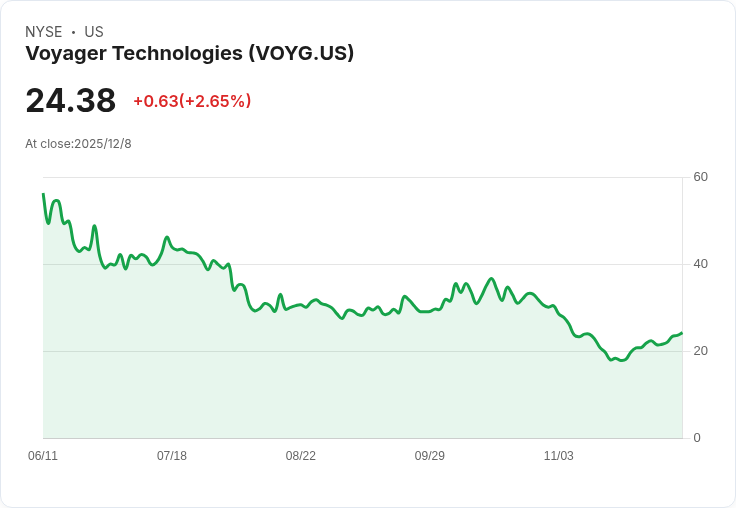Viewport: 736px width, 508px height.
Task: Click the +0.63(+2.65%) price change
Action: (192, 101)
